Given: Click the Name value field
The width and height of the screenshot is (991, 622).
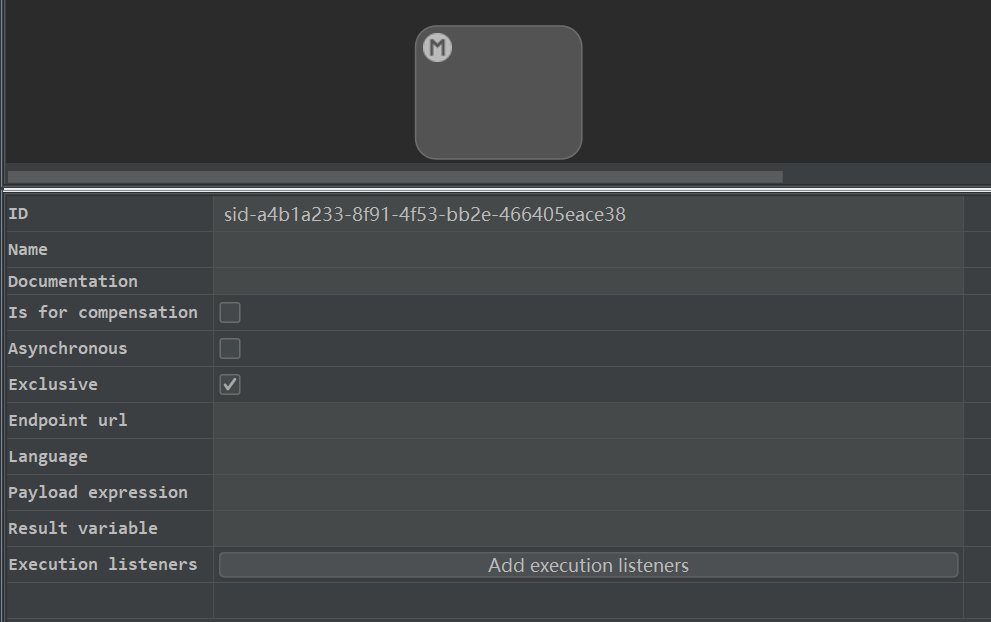Looking at the screenshot, I should 588,250.
